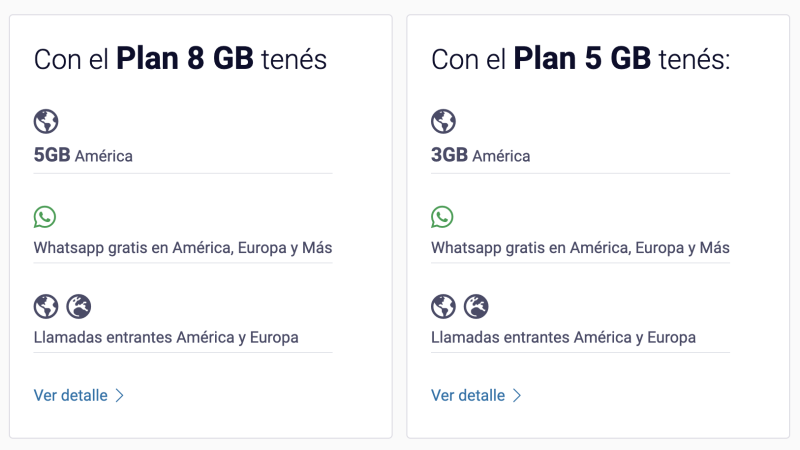Click the WhatsApp icon in Plan 5 GB card
Screen dimensions: 800x450
[442, 217]
